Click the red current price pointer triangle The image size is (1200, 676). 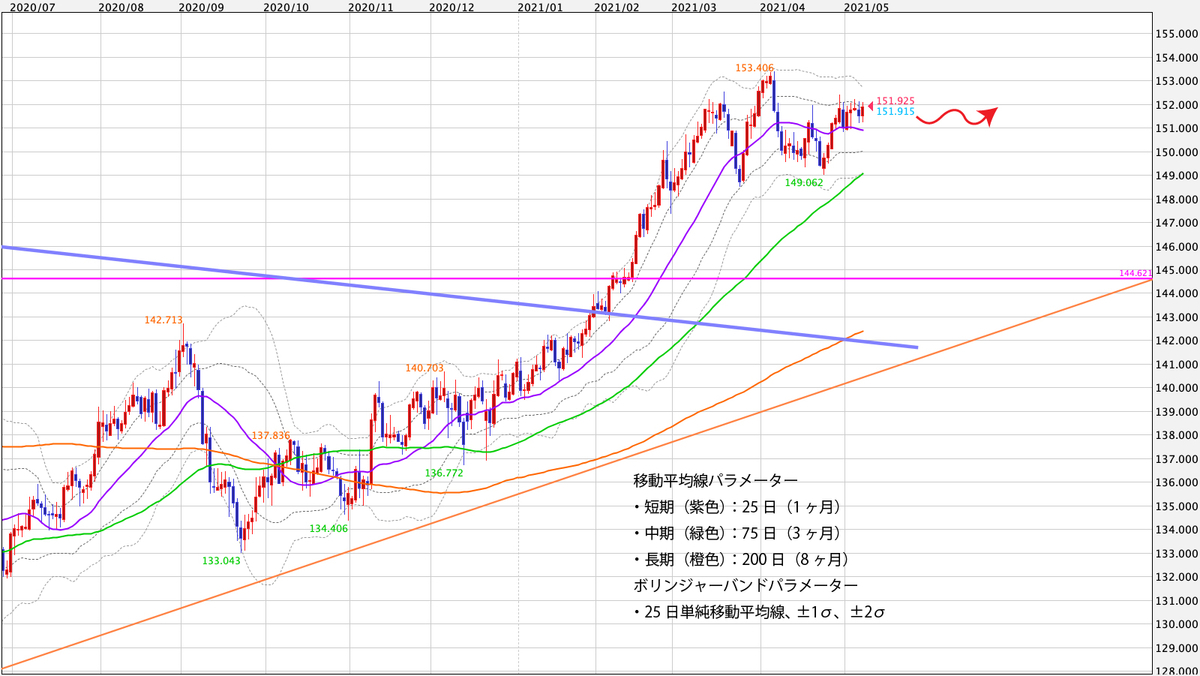click(x=870, y=104)
